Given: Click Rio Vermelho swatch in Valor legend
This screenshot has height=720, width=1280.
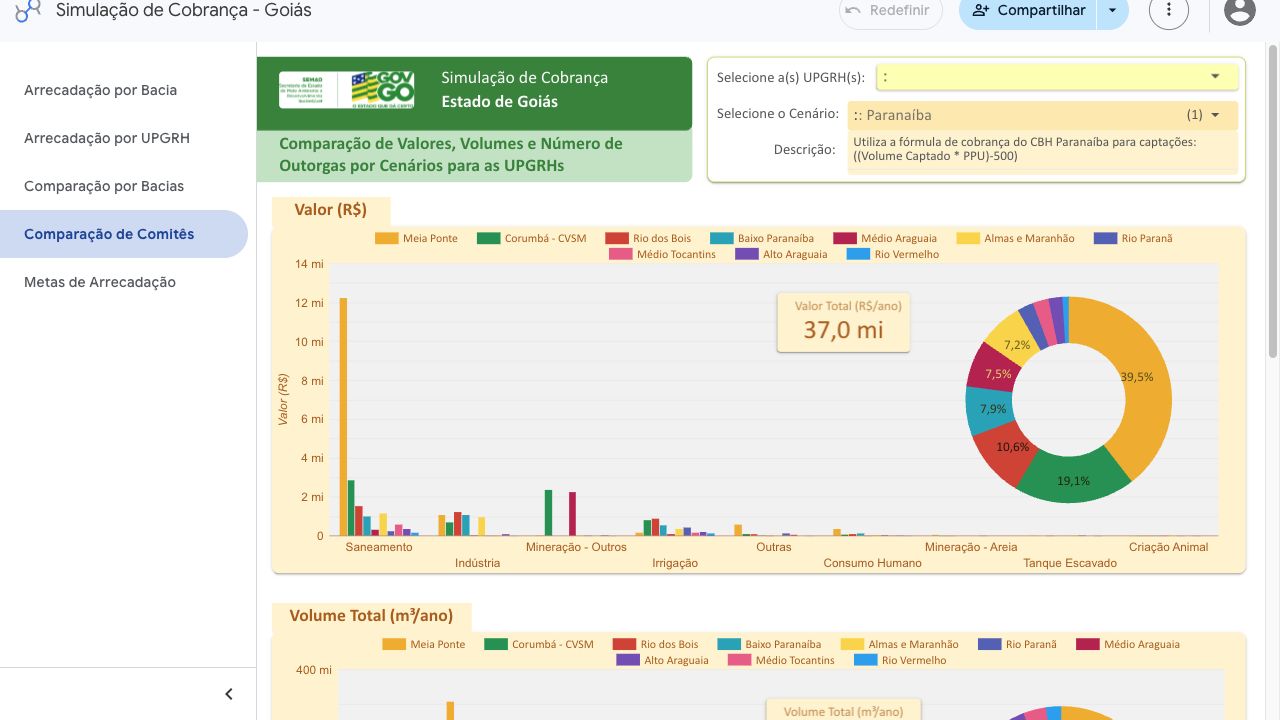Looking at the screenshot, I should [x=858, y=254].
